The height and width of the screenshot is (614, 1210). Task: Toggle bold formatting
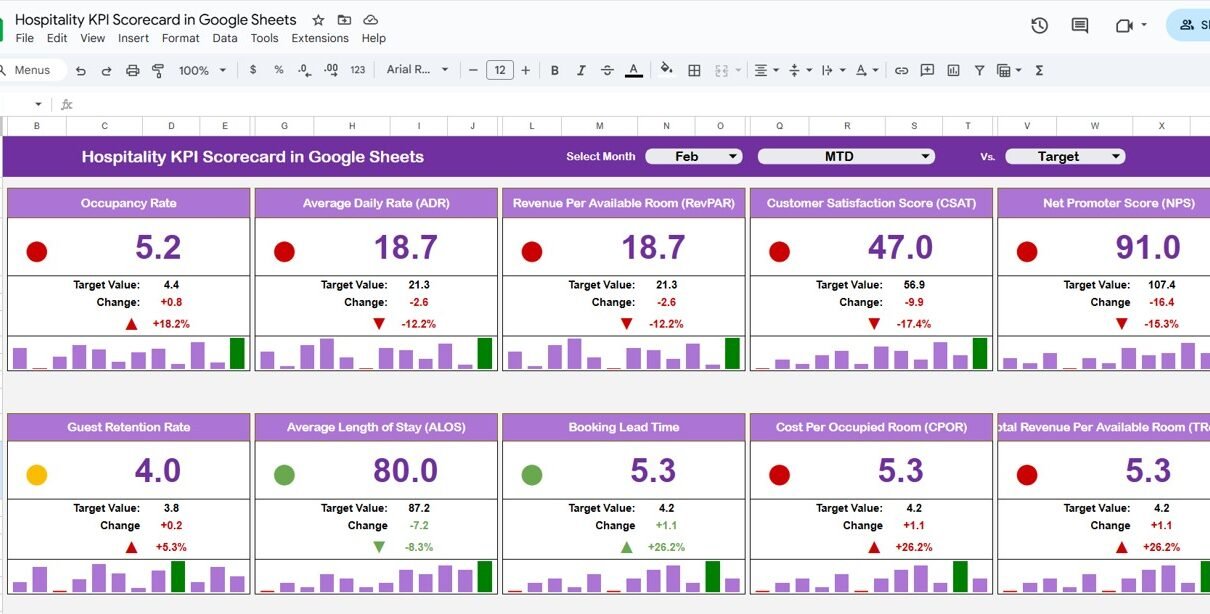[554, 70]
